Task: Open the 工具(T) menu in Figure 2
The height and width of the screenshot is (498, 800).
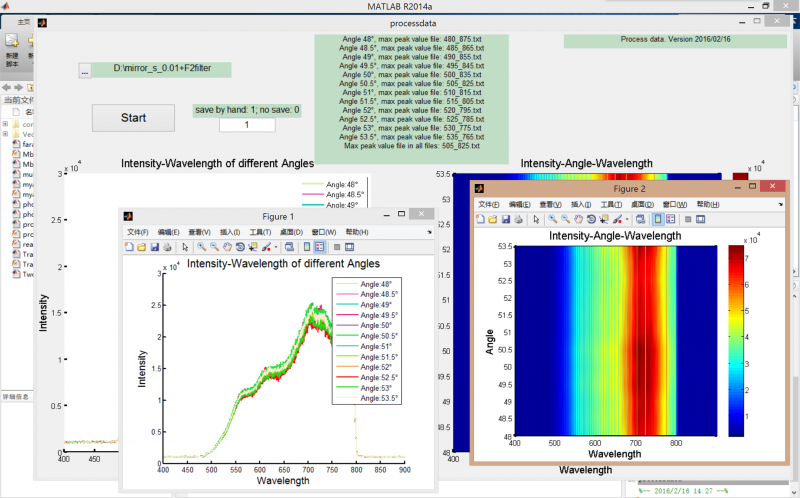Action: pos(612,203)
